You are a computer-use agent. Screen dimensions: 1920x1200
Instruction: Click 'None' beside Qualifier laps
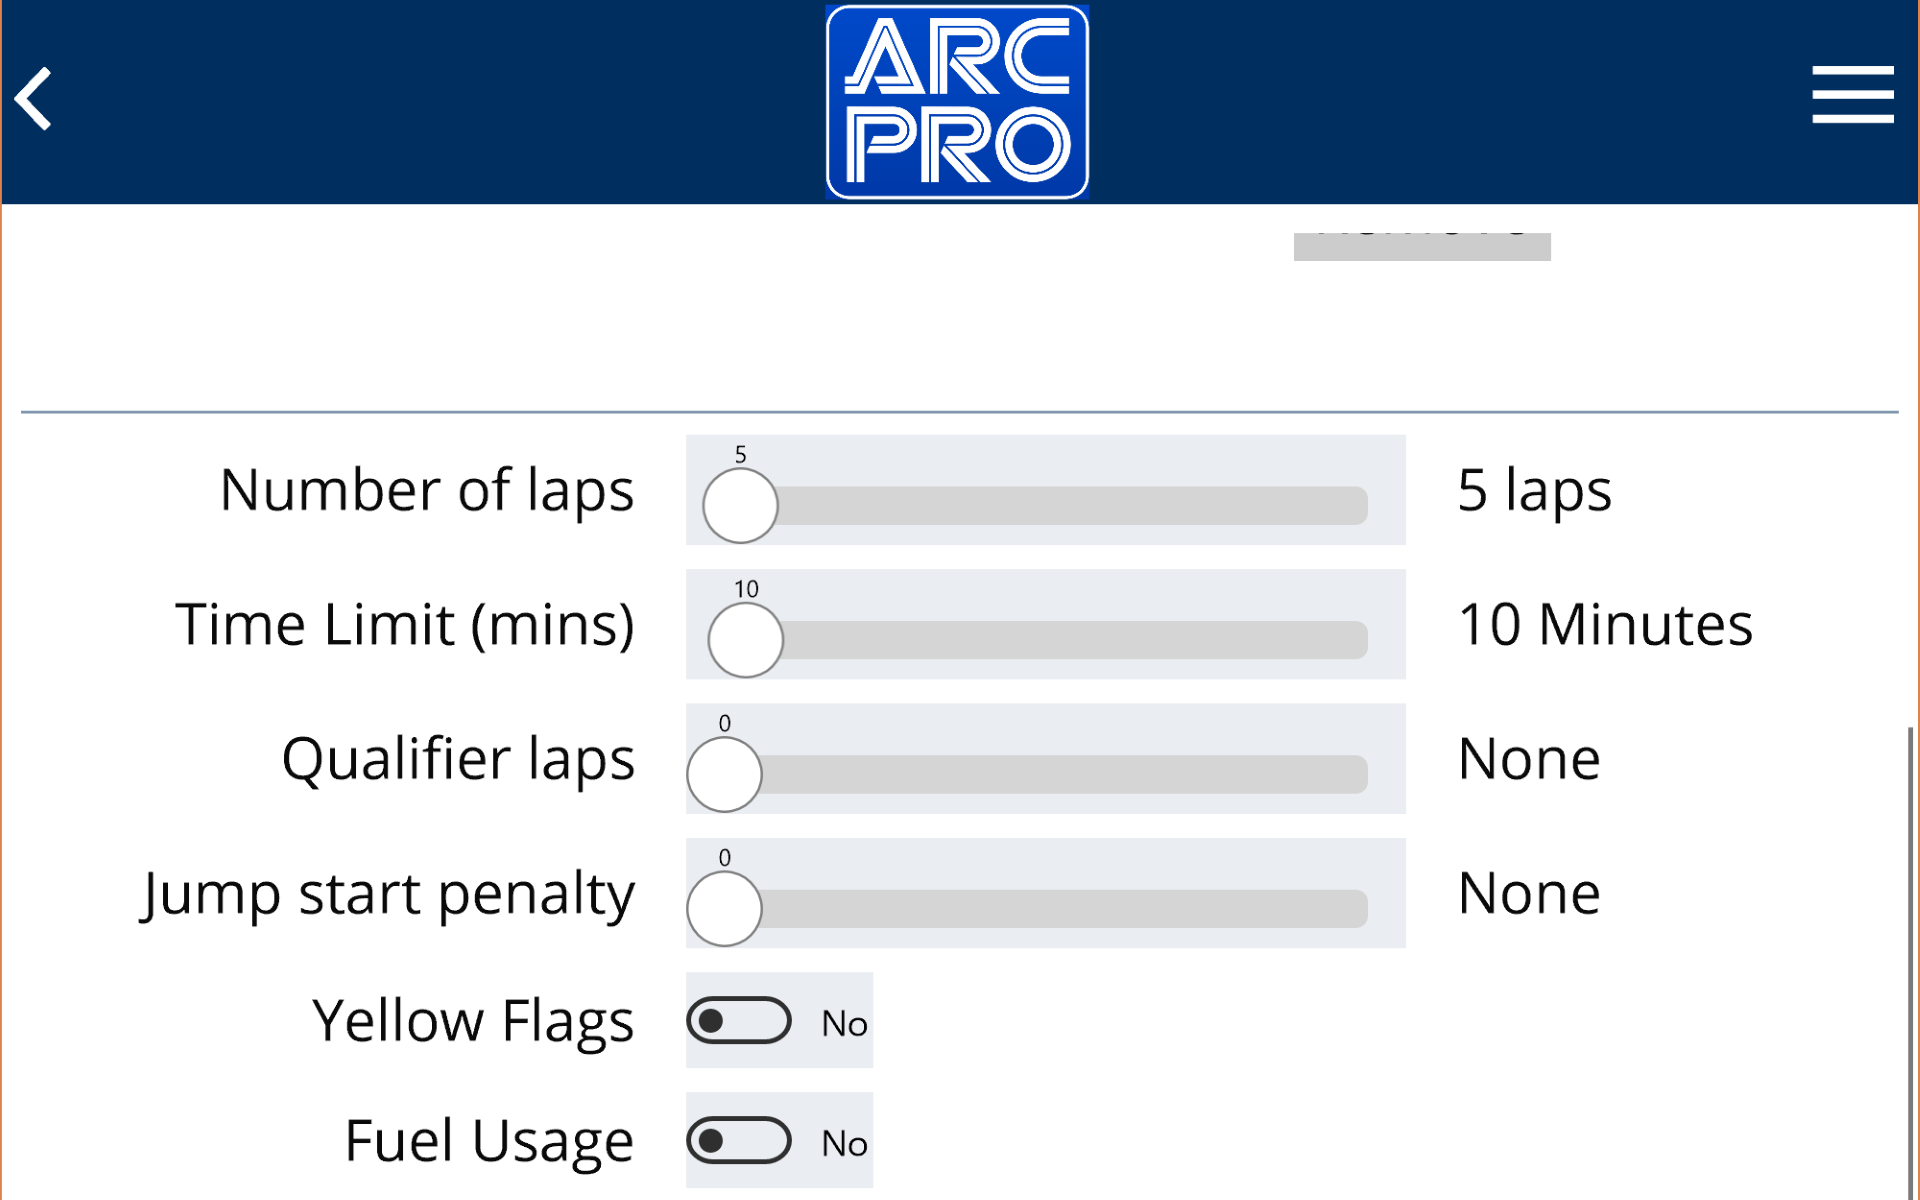tap(1528, 758)
